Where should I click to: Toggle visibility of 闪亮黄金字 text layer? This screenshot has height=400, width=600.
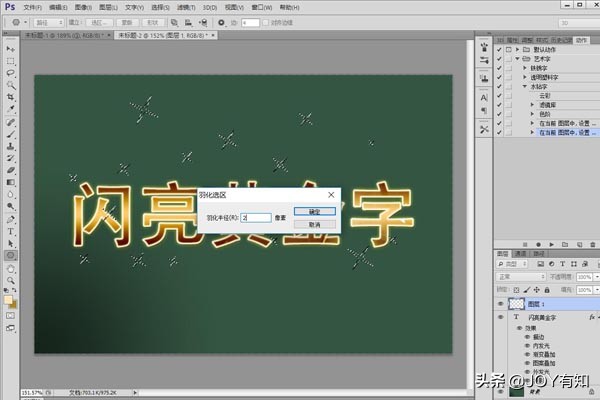501,317
